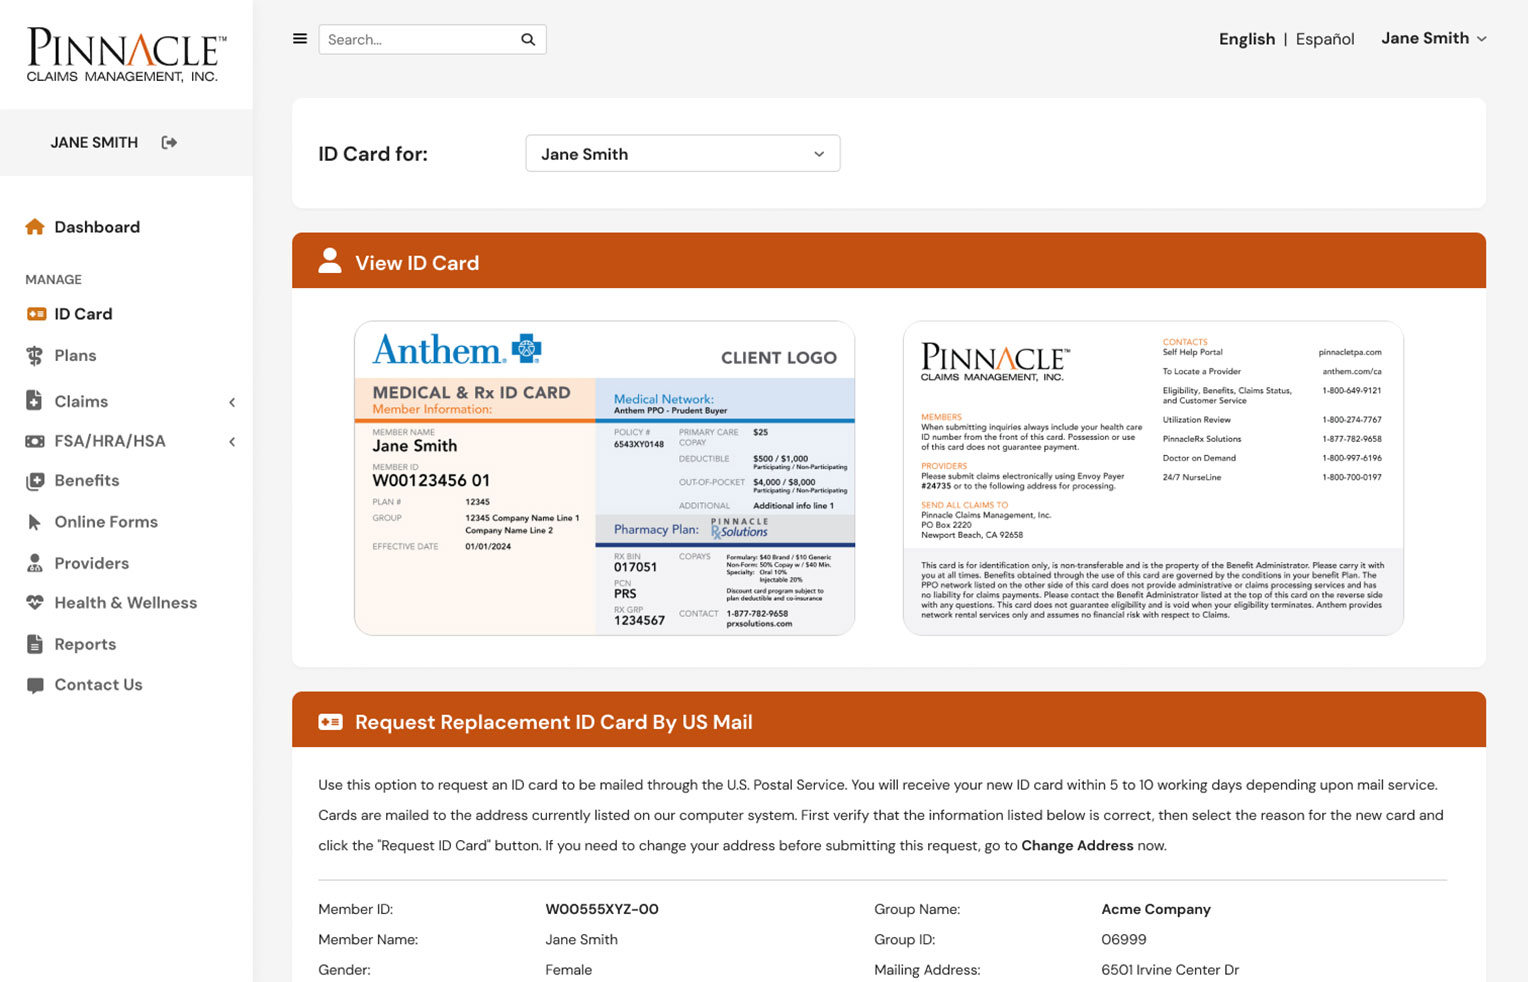Click the Member ID value W00555XYZ-00
Screen dimensions: 1528x982
602,910
